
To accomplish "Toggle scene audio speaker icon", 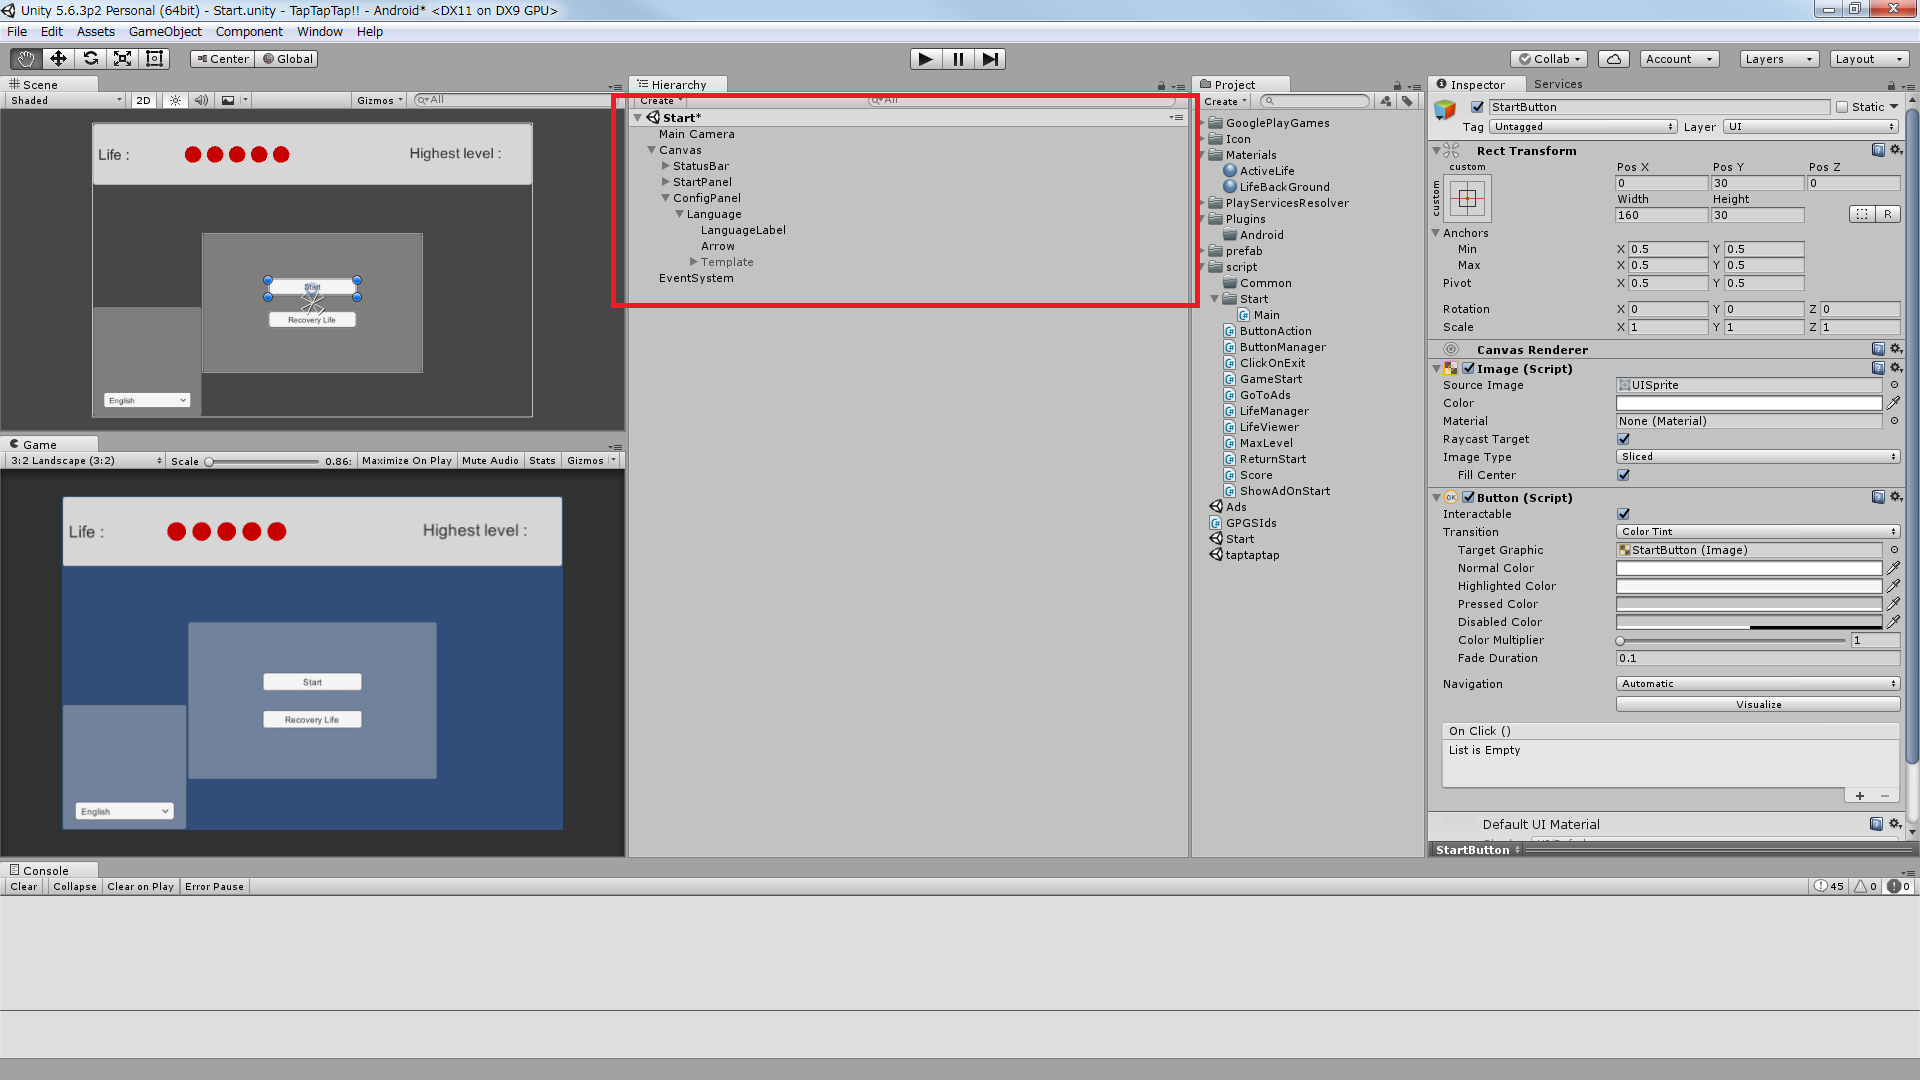I will (x=201, y=100).
